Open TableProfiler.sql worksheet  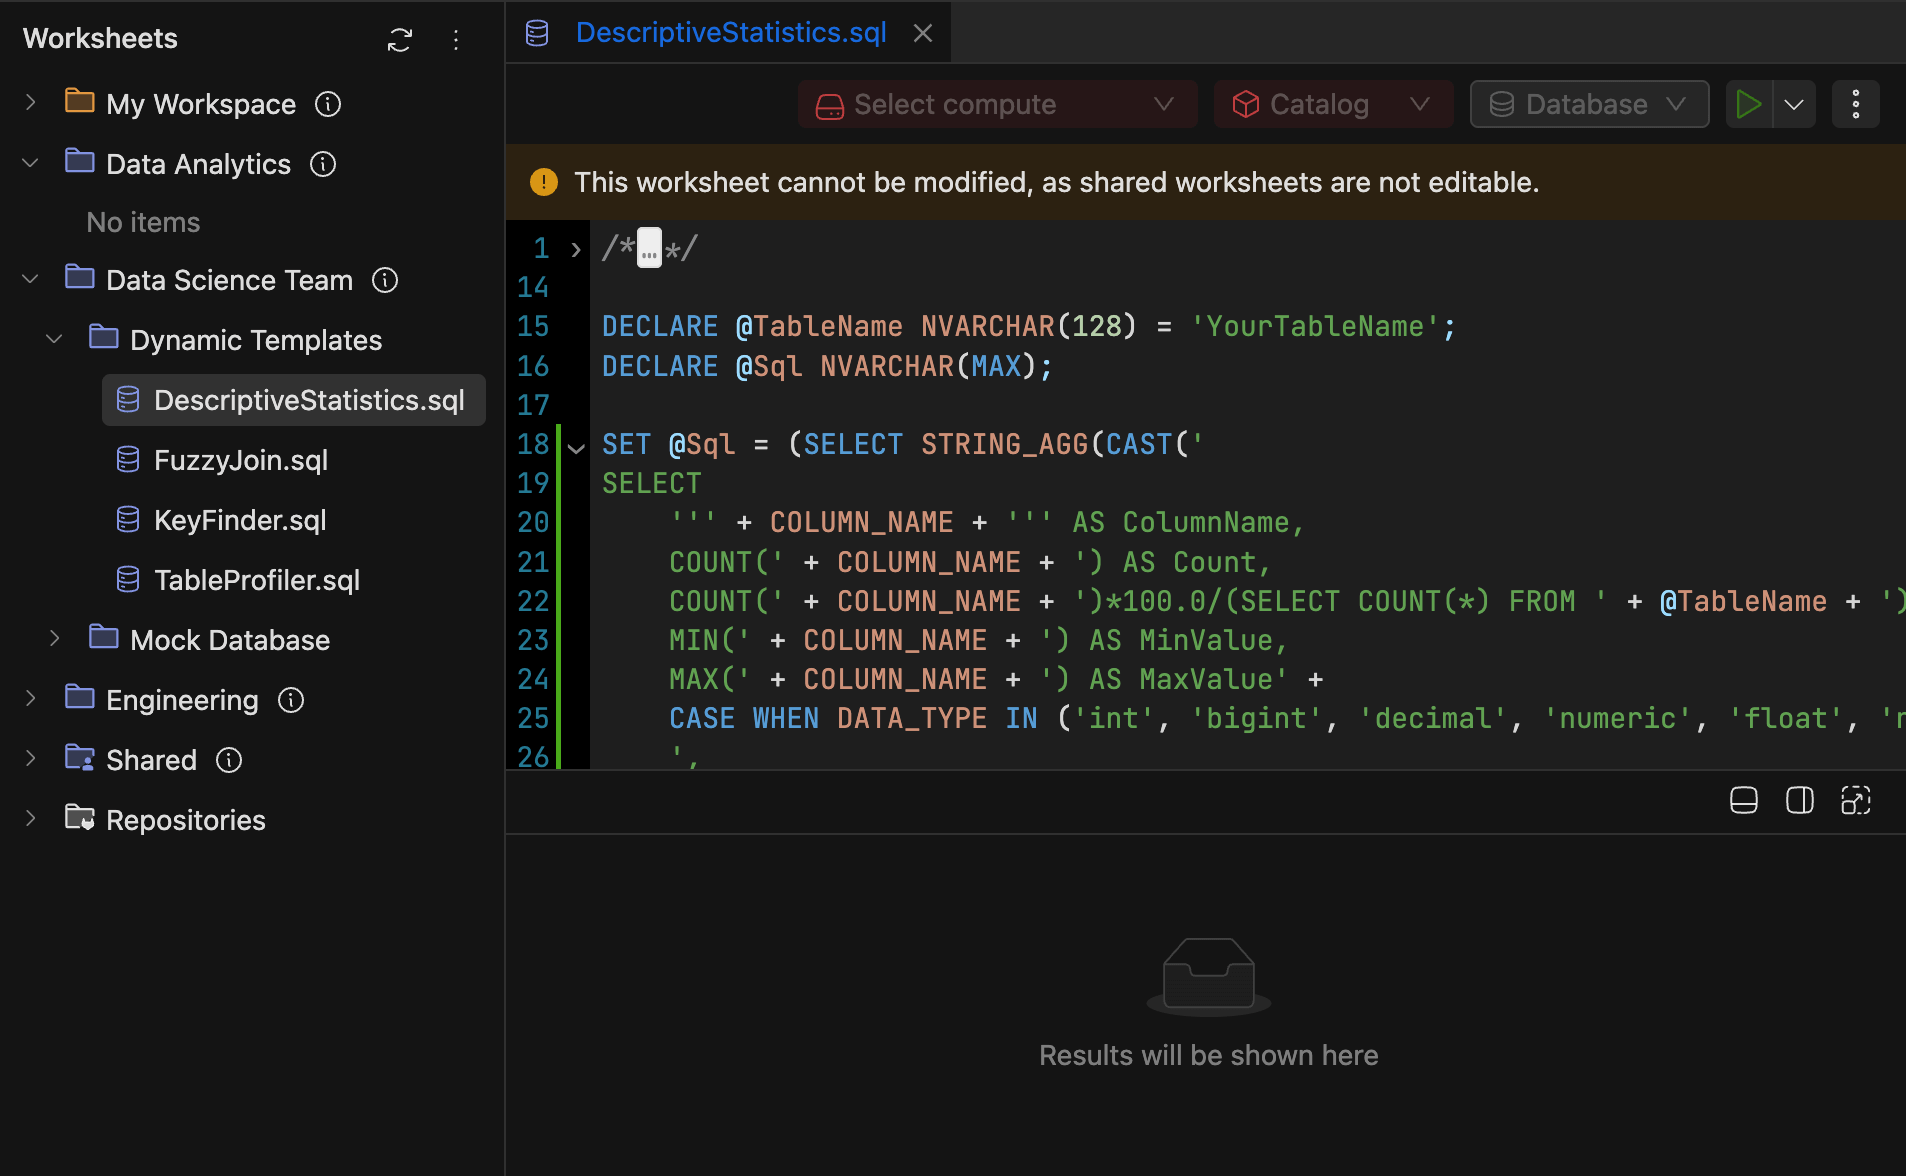pos(257,580)
